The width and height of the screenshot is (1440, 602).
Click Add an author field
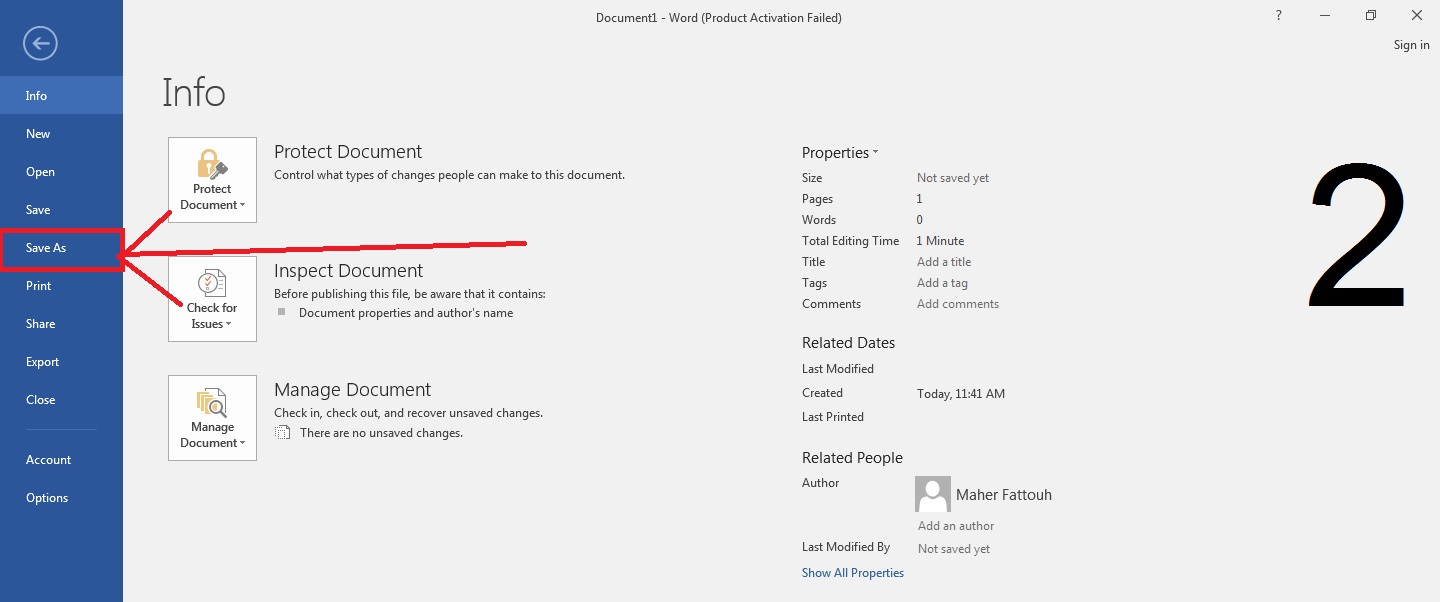click(956, 526)
